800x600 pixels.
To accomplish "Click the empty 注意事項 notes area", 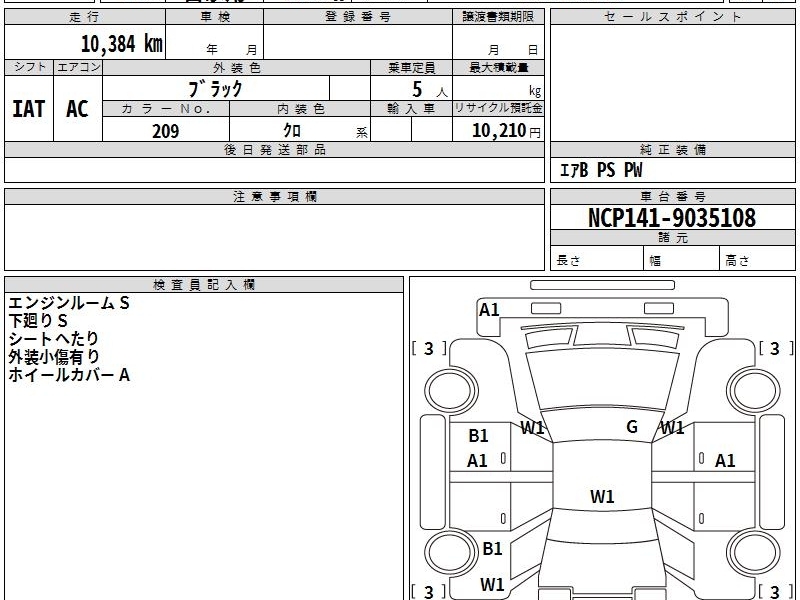I will tap(274, 237).
